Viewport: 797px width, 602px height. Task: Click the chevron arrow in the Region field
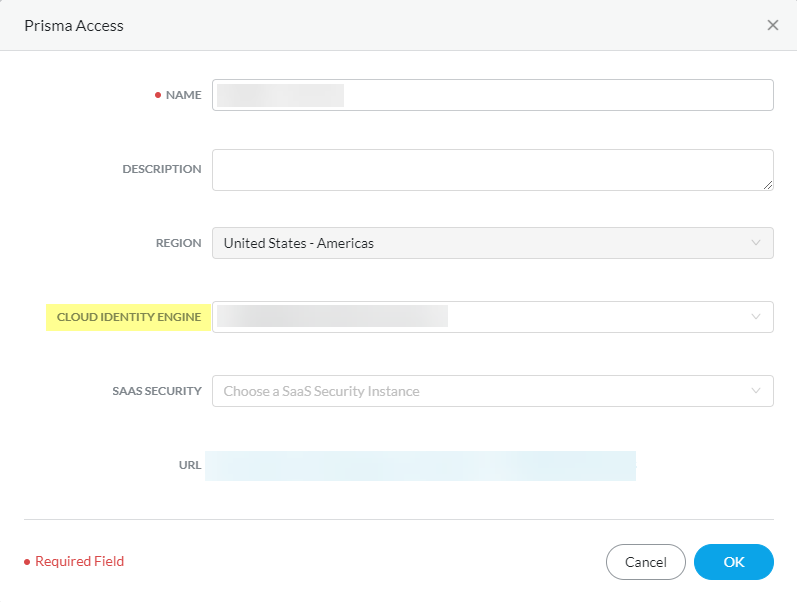pyautogui.click(x=756, y=243)
